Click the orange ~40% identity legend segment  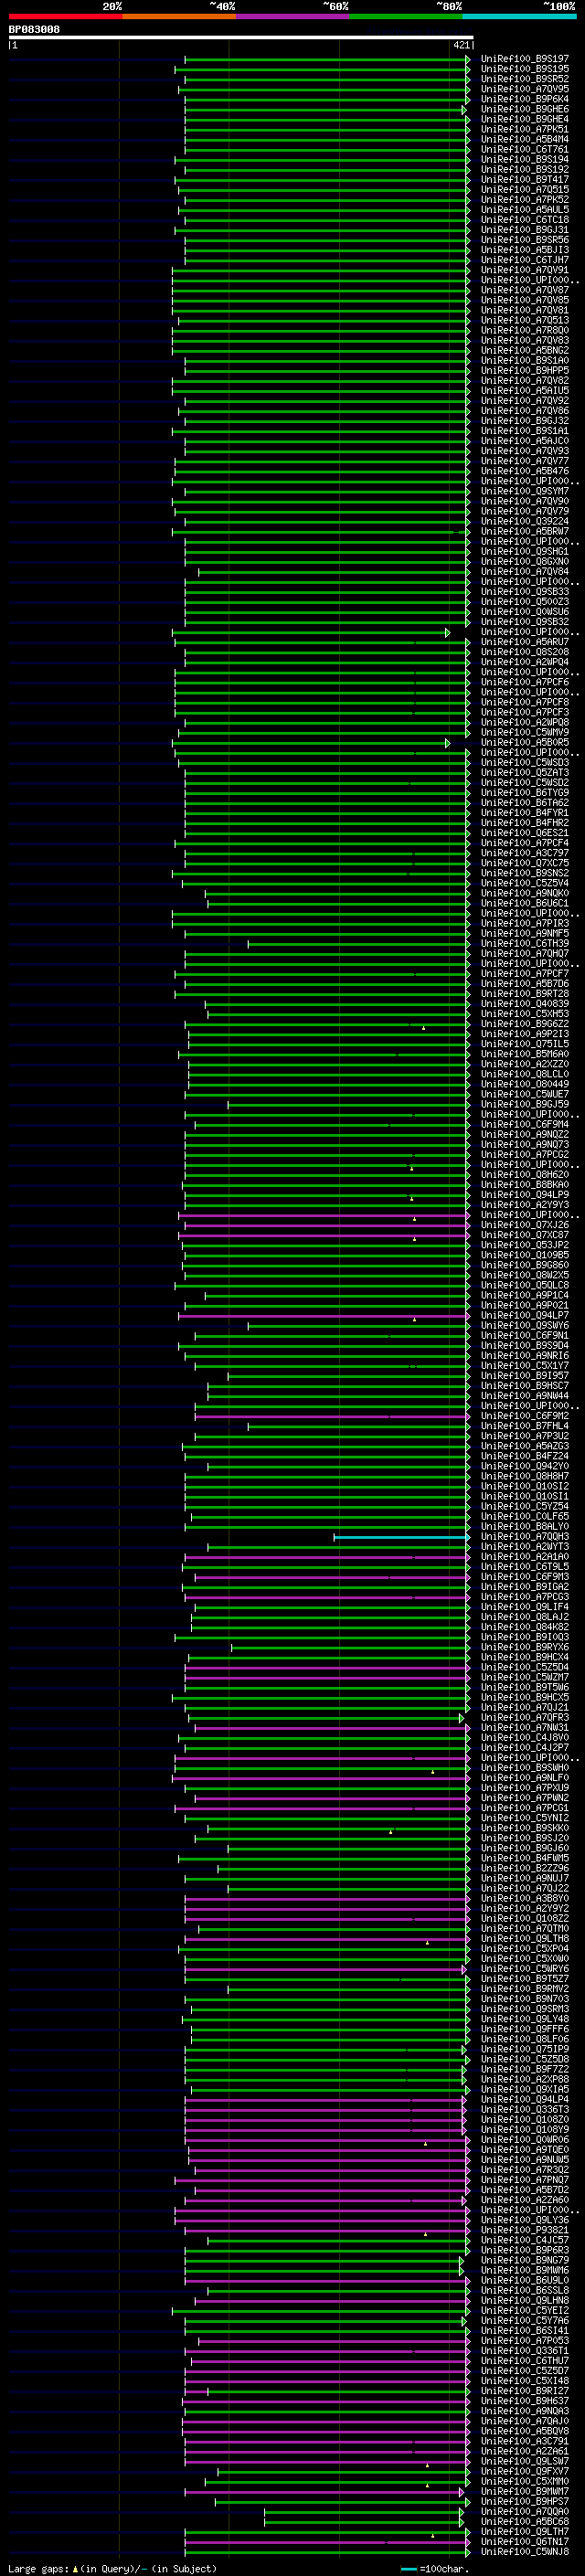pyautogui.click(x=179, y=17)
